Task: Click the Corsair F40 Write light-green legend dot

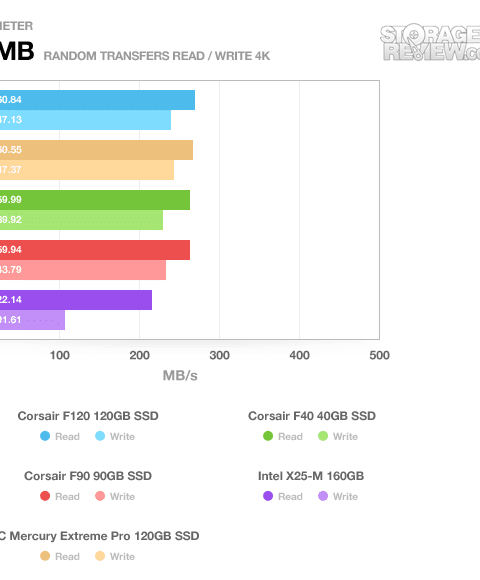Action: tap(323, 436)
